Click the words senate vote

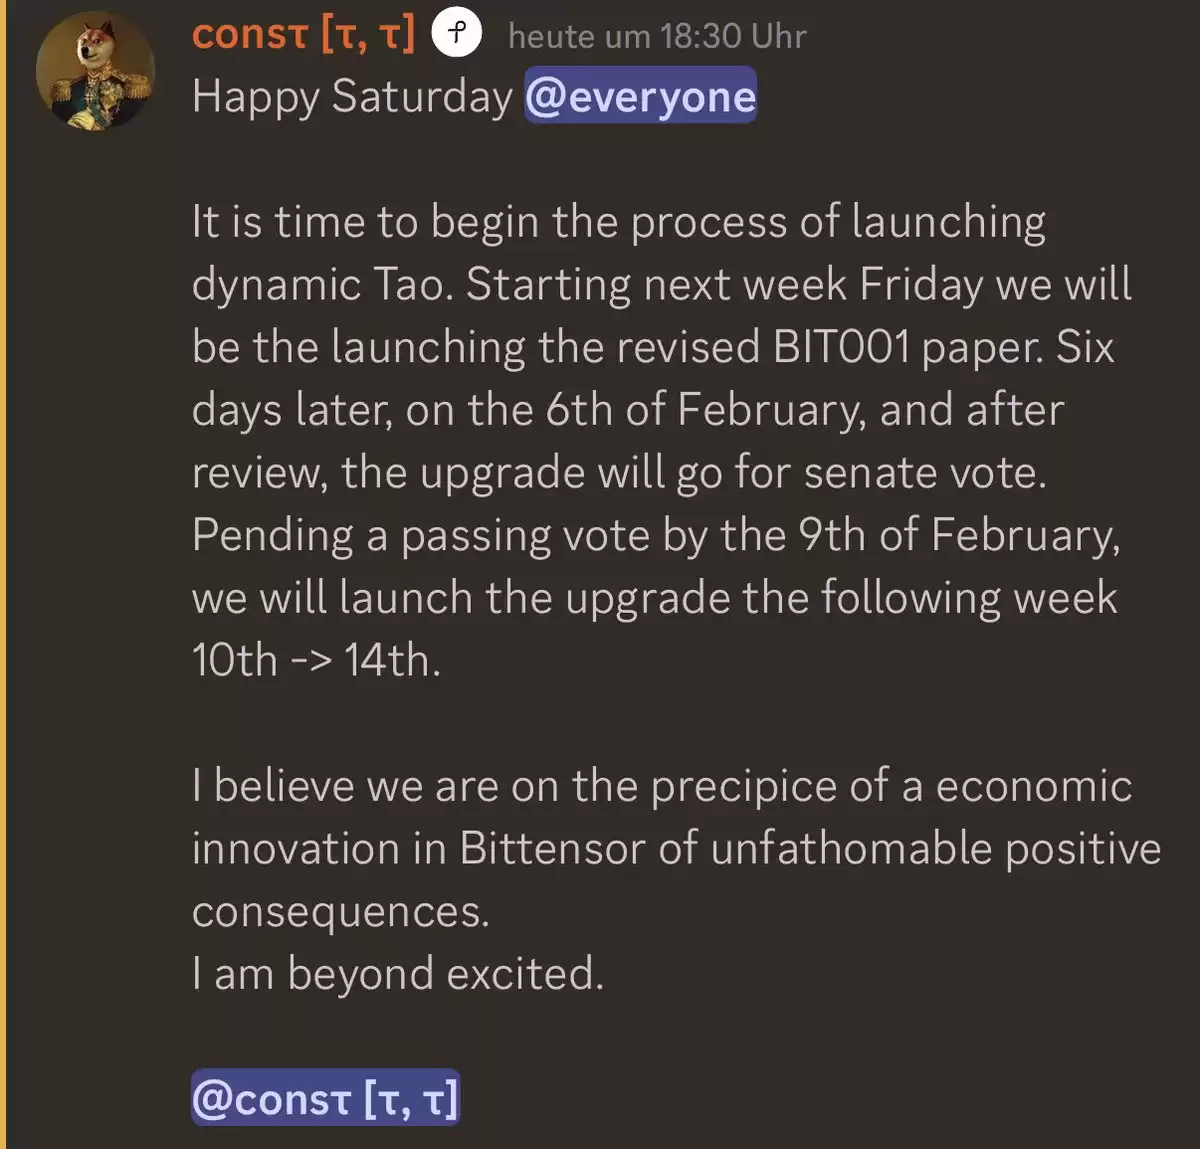click(925, 473)
